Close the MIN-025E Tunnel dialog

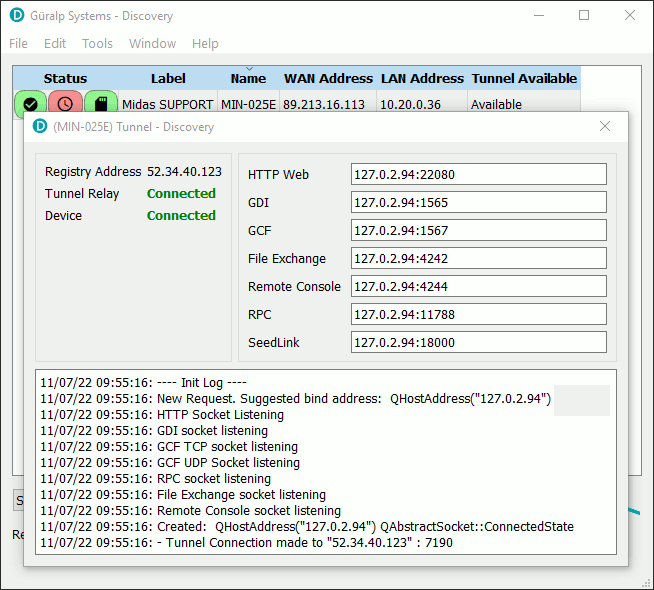coord(605,126)
